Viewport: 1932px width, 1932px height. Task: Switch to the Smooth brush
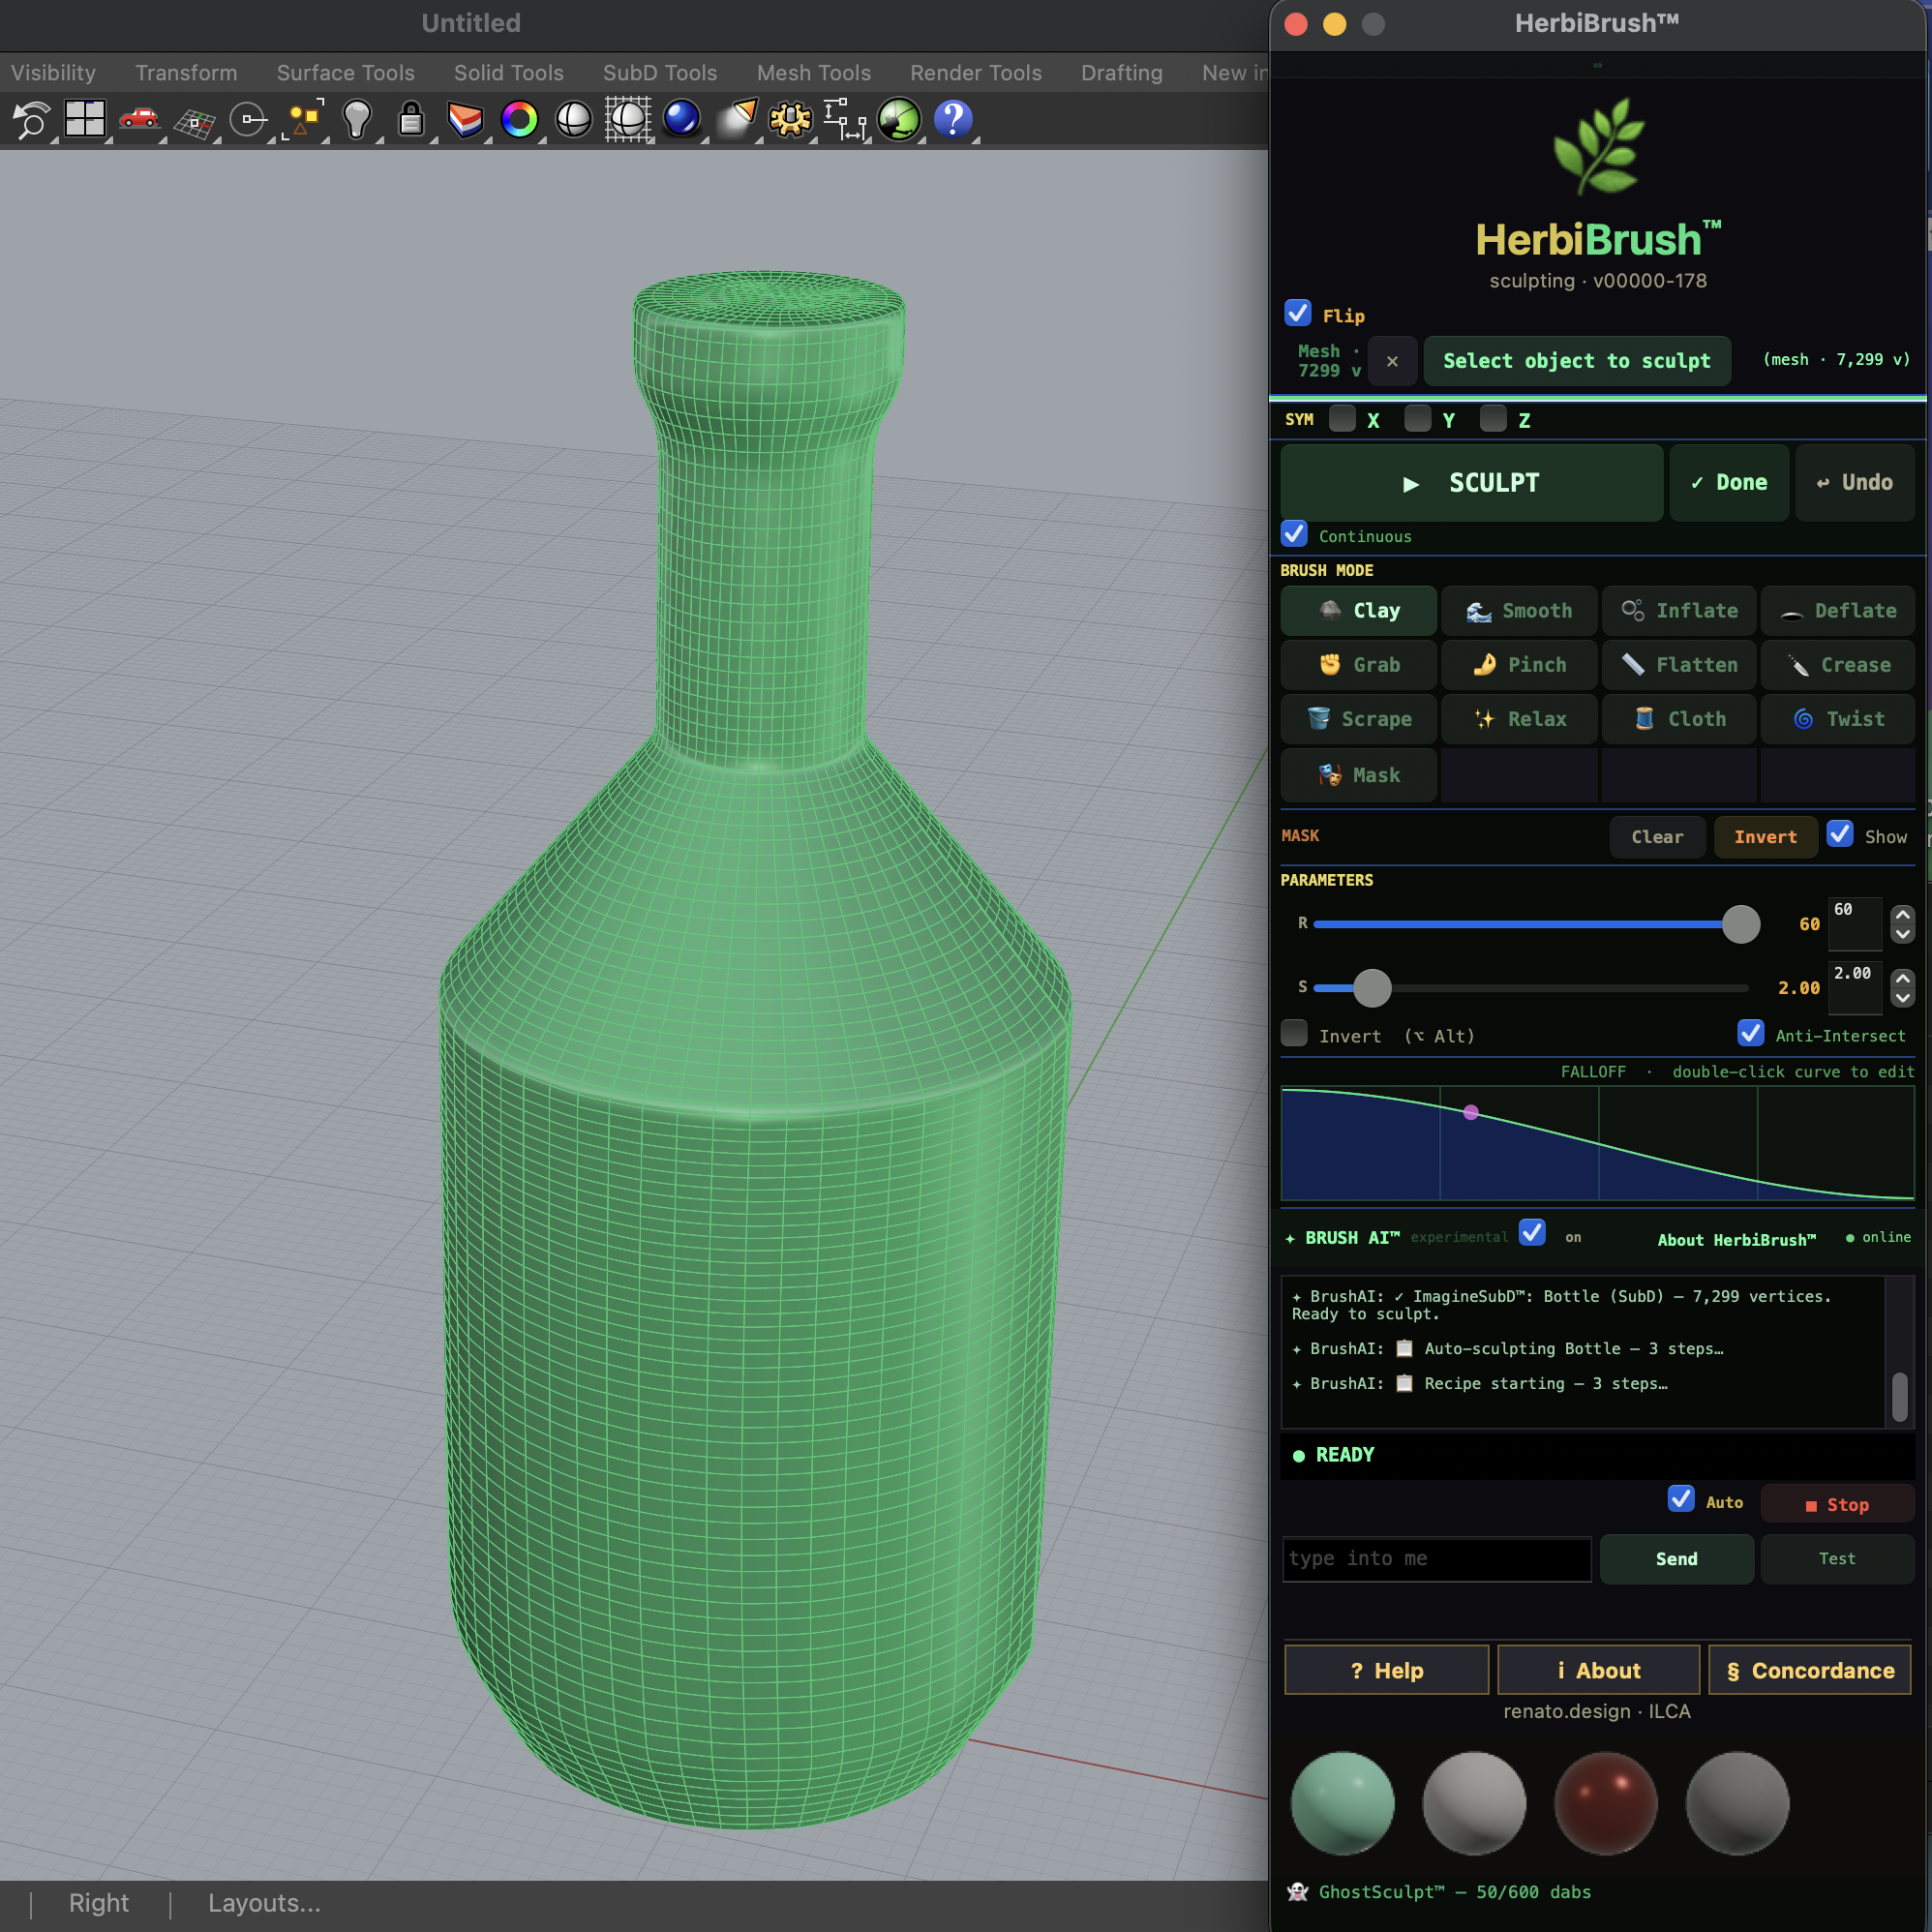click(x=1518, y=610)
